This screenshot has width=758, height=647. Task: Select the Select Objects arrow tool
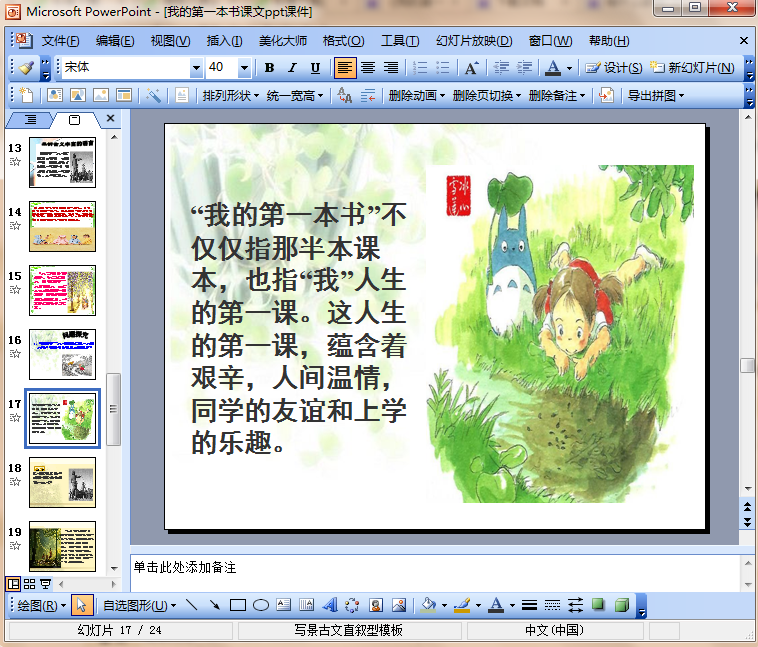click(82, 605)
